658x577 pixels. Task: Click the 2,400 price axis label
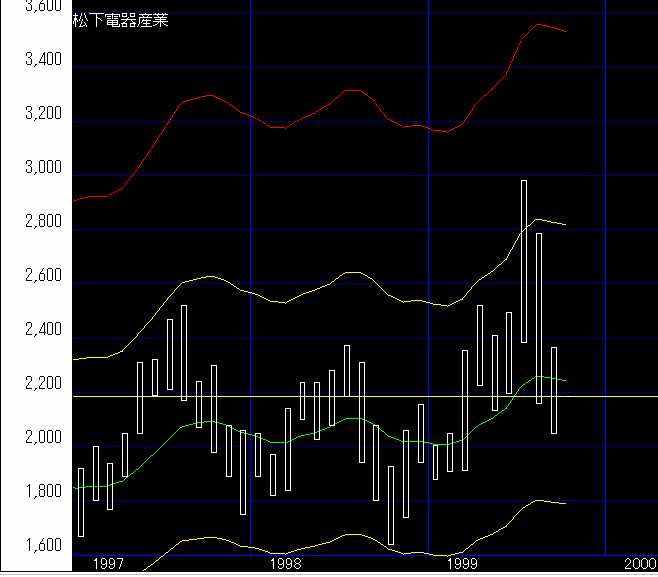(41, 331)
